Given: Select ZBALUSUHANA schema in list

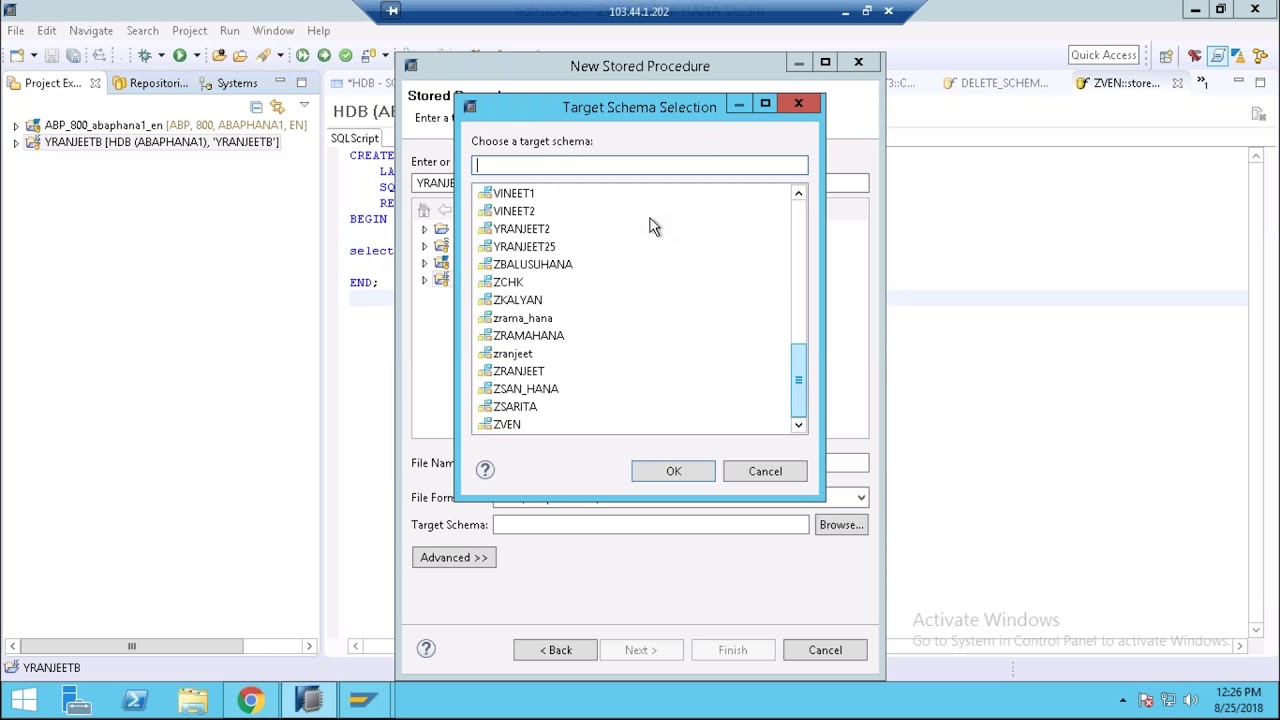Looking at the screenshot, I should click(x=532, y=264).
